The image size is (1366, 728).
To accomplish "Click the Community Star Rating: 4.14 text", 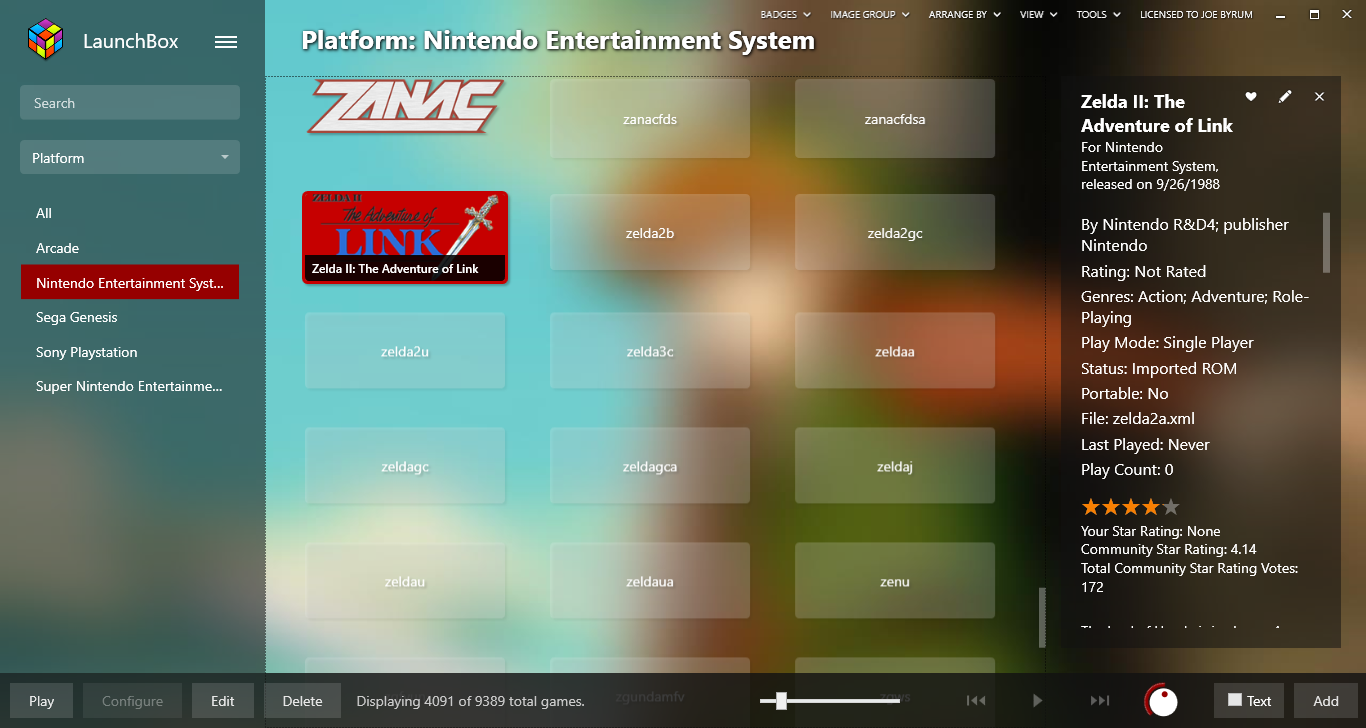I will (1169, 549).
